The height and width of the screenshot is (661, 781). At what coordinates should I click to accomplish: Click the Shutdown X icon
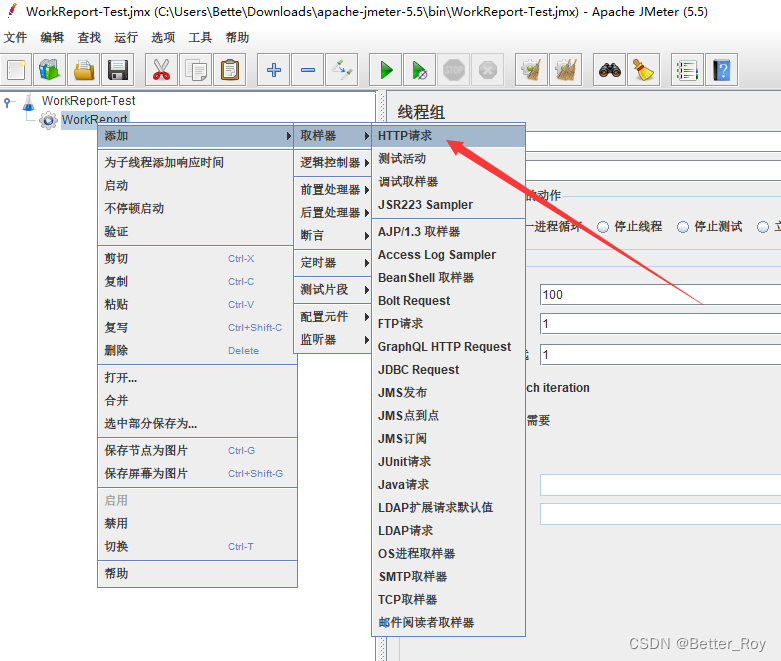coord(488,70)
